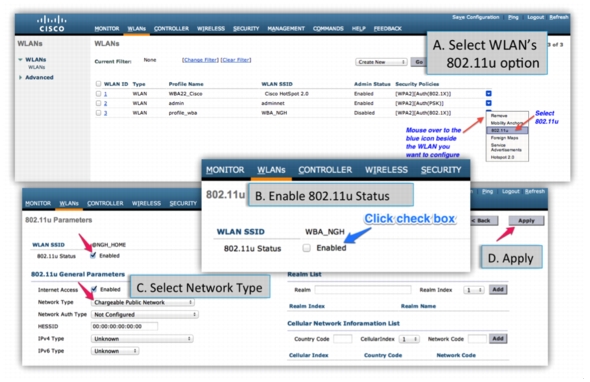Viewport: 590px width, 382px height.
Task: Select WLANs in the 802.11u Parameters window menu
Action: (x=69, y=204)
